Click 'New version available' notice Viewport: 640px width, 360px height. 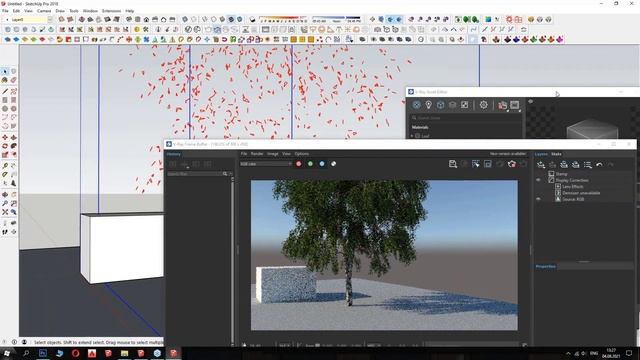click(x=508, y=153)
